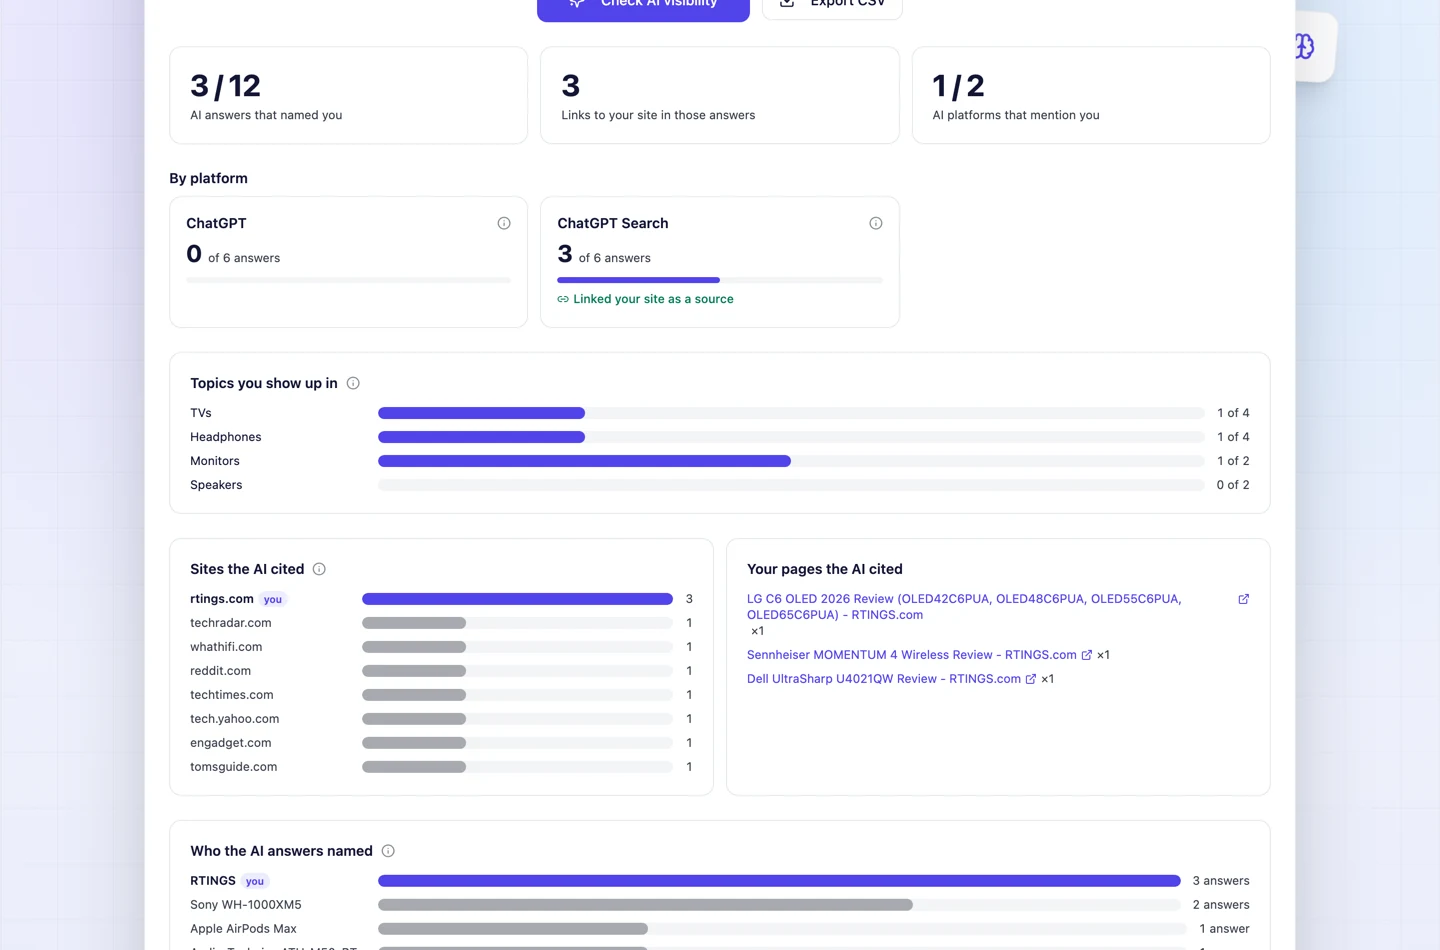The height and width of the screenshot is (950, 1440).
Task: Click the Speakers topic label
Action: [x=216, y=485]
